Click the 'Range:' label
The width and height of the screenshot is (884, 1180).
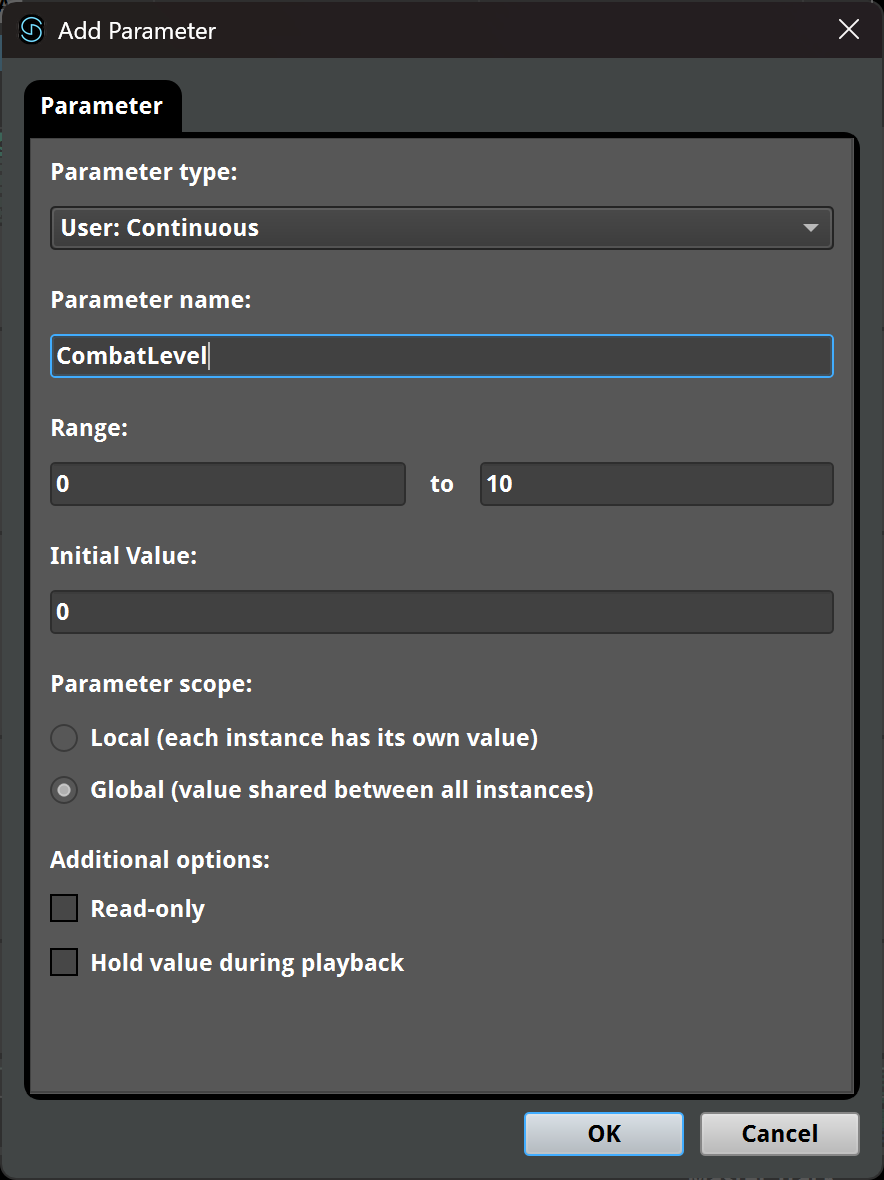[89, 428]
